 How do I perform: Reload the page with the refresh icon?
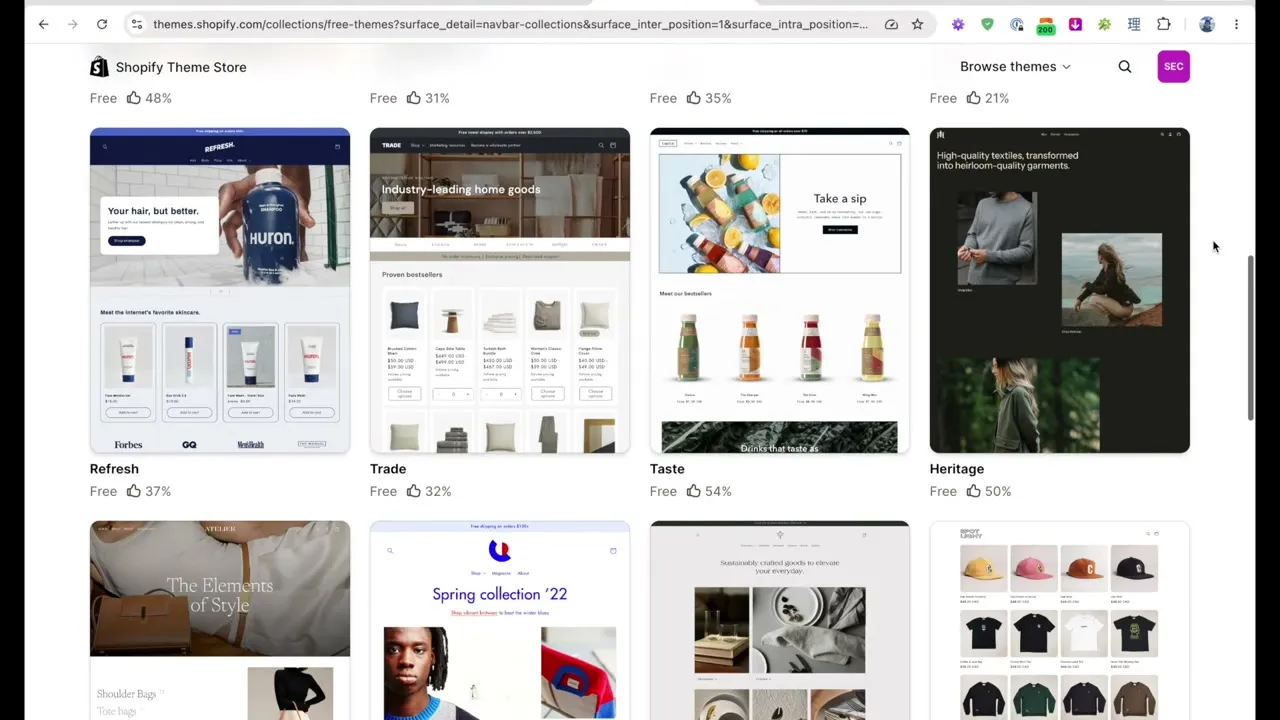click(102, 24)
